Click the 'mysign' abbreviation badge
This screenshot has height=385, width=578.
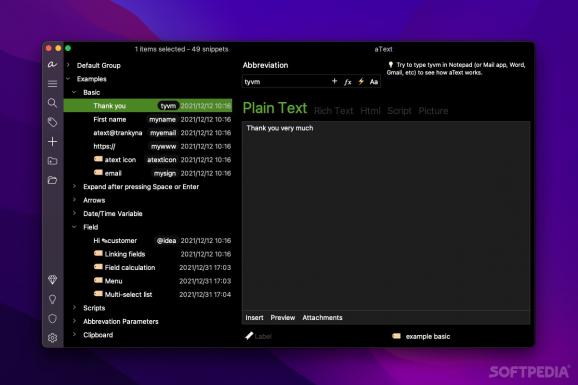click(165, 173)
